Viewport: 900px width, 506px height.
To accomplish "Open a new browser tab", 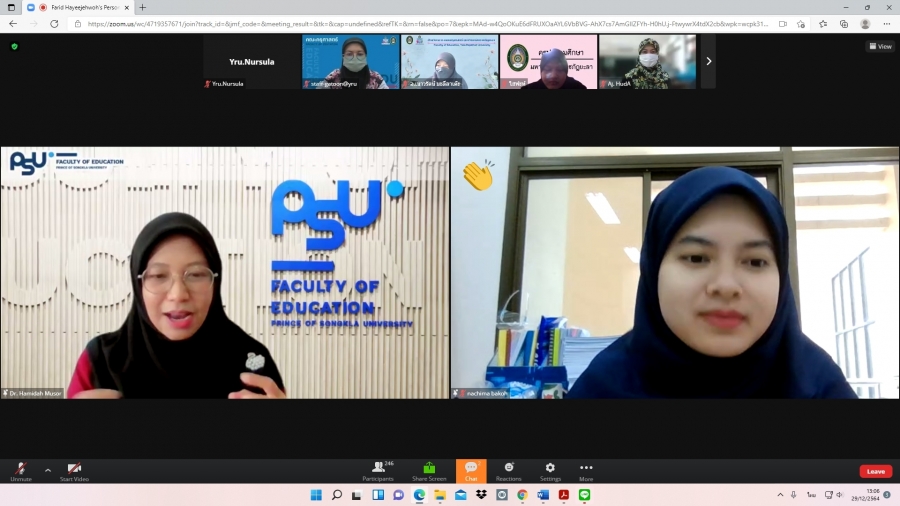I will [x=142, y=7].
